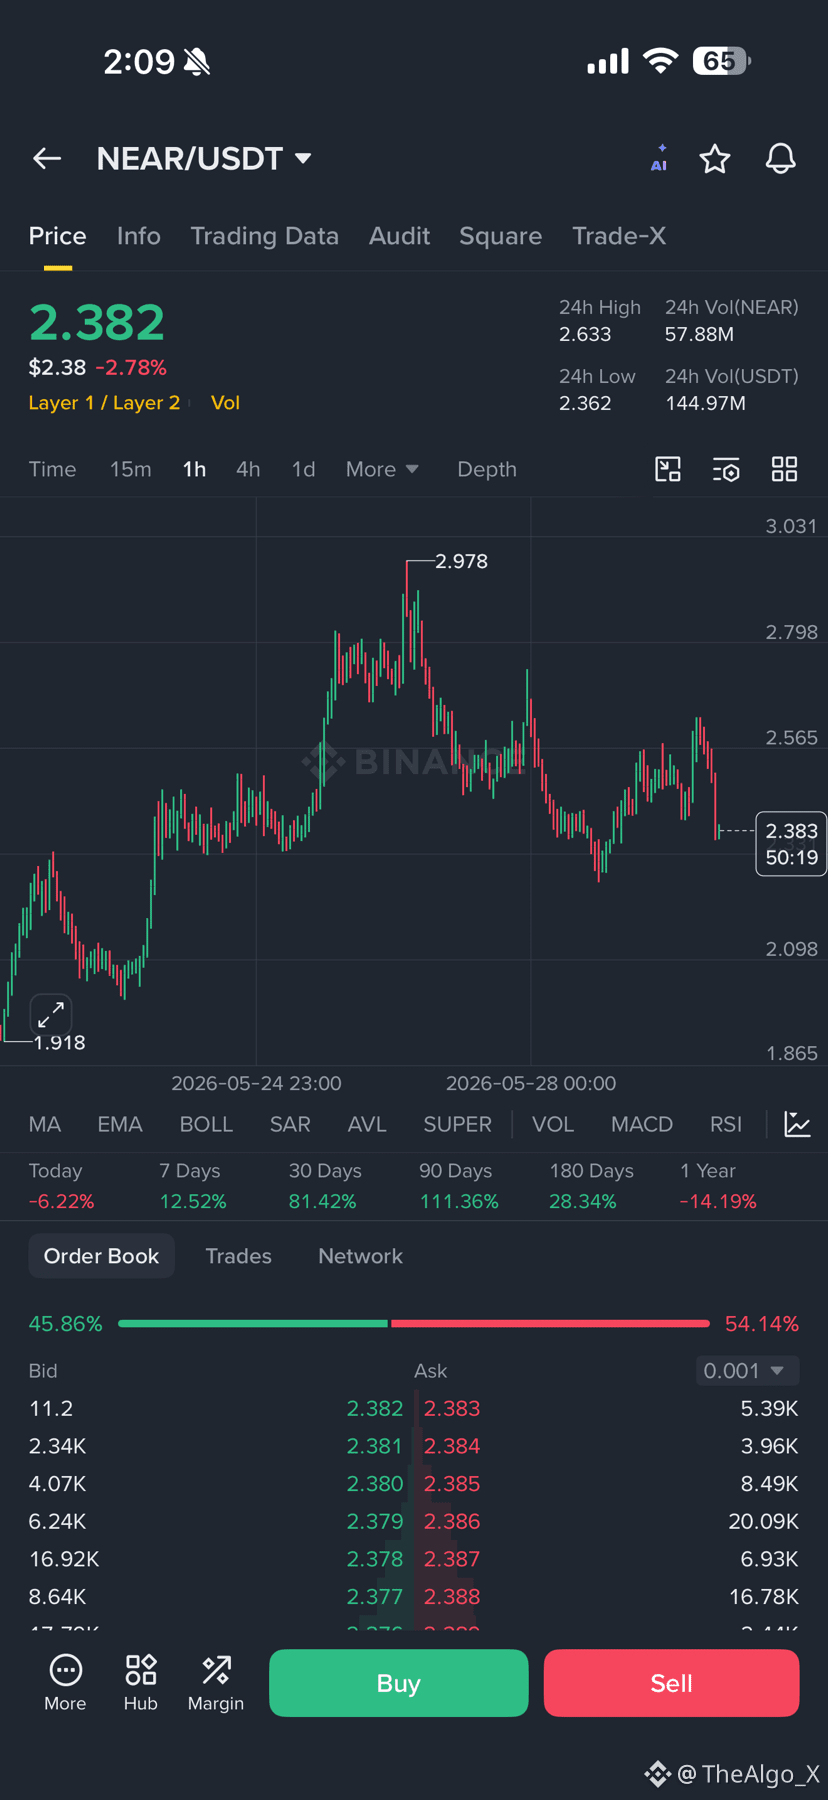Open the Layer 1 / Layer 2 tag link

(x=104, y=402)
